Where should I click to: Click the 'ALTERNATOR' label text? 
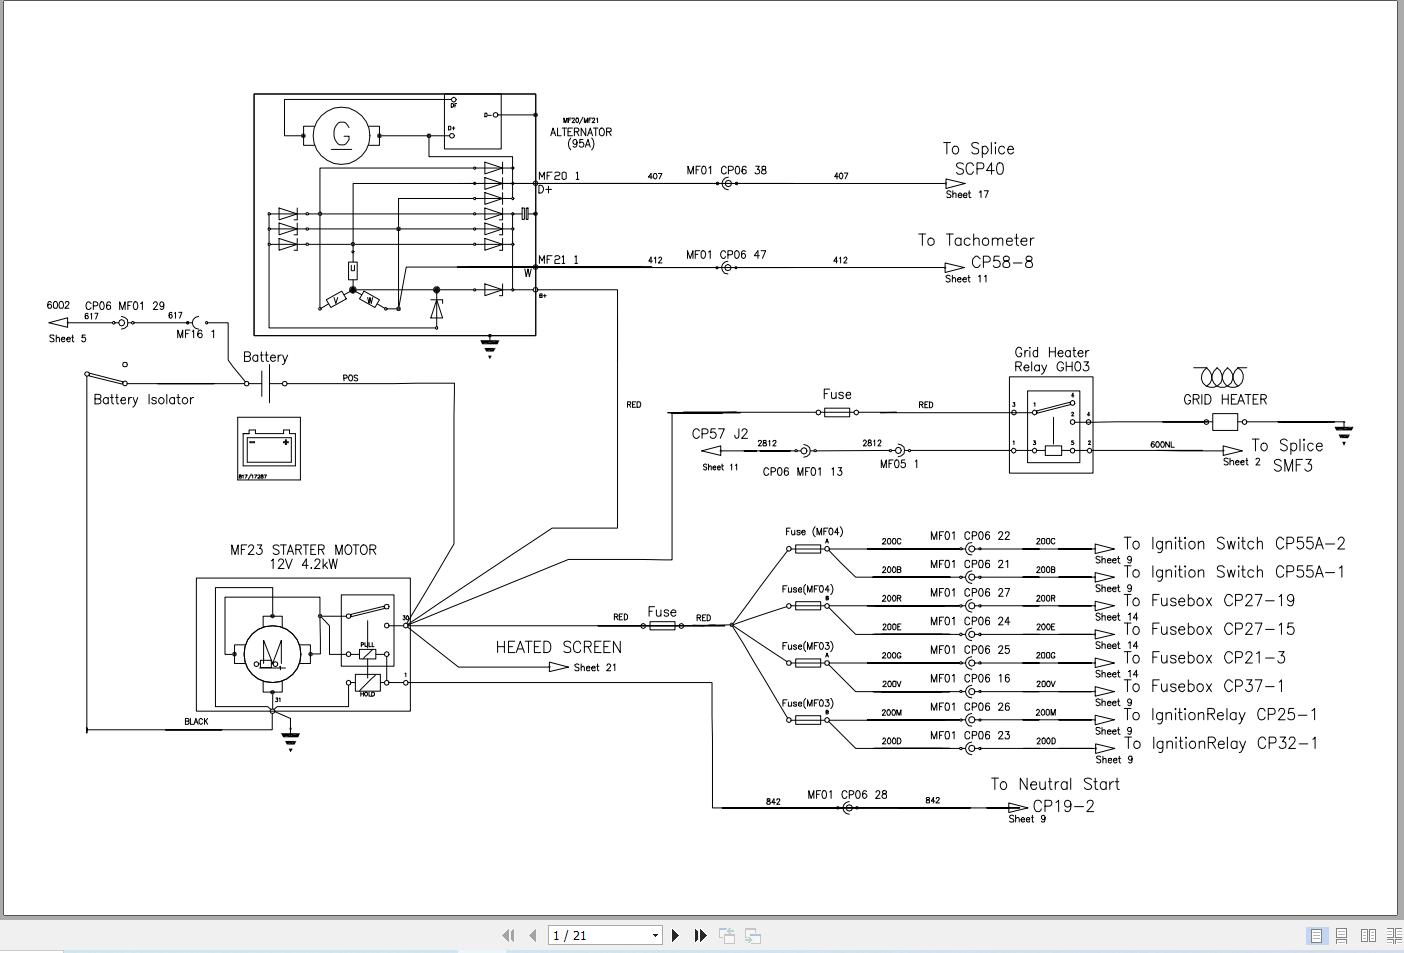click(x=581, y=132)
